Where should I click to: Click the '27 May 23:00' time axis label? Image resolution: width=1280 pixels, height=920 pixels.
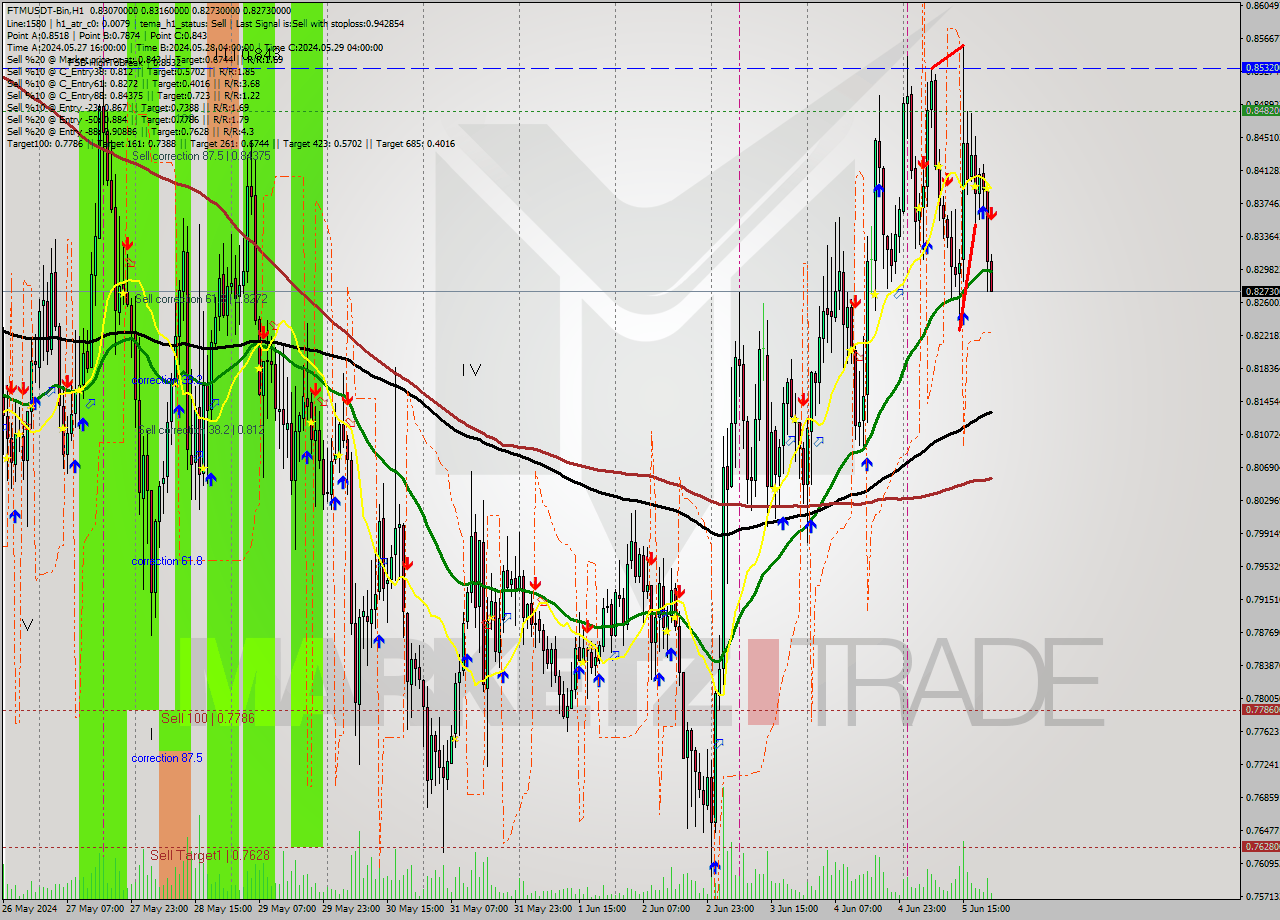[159, 909]
